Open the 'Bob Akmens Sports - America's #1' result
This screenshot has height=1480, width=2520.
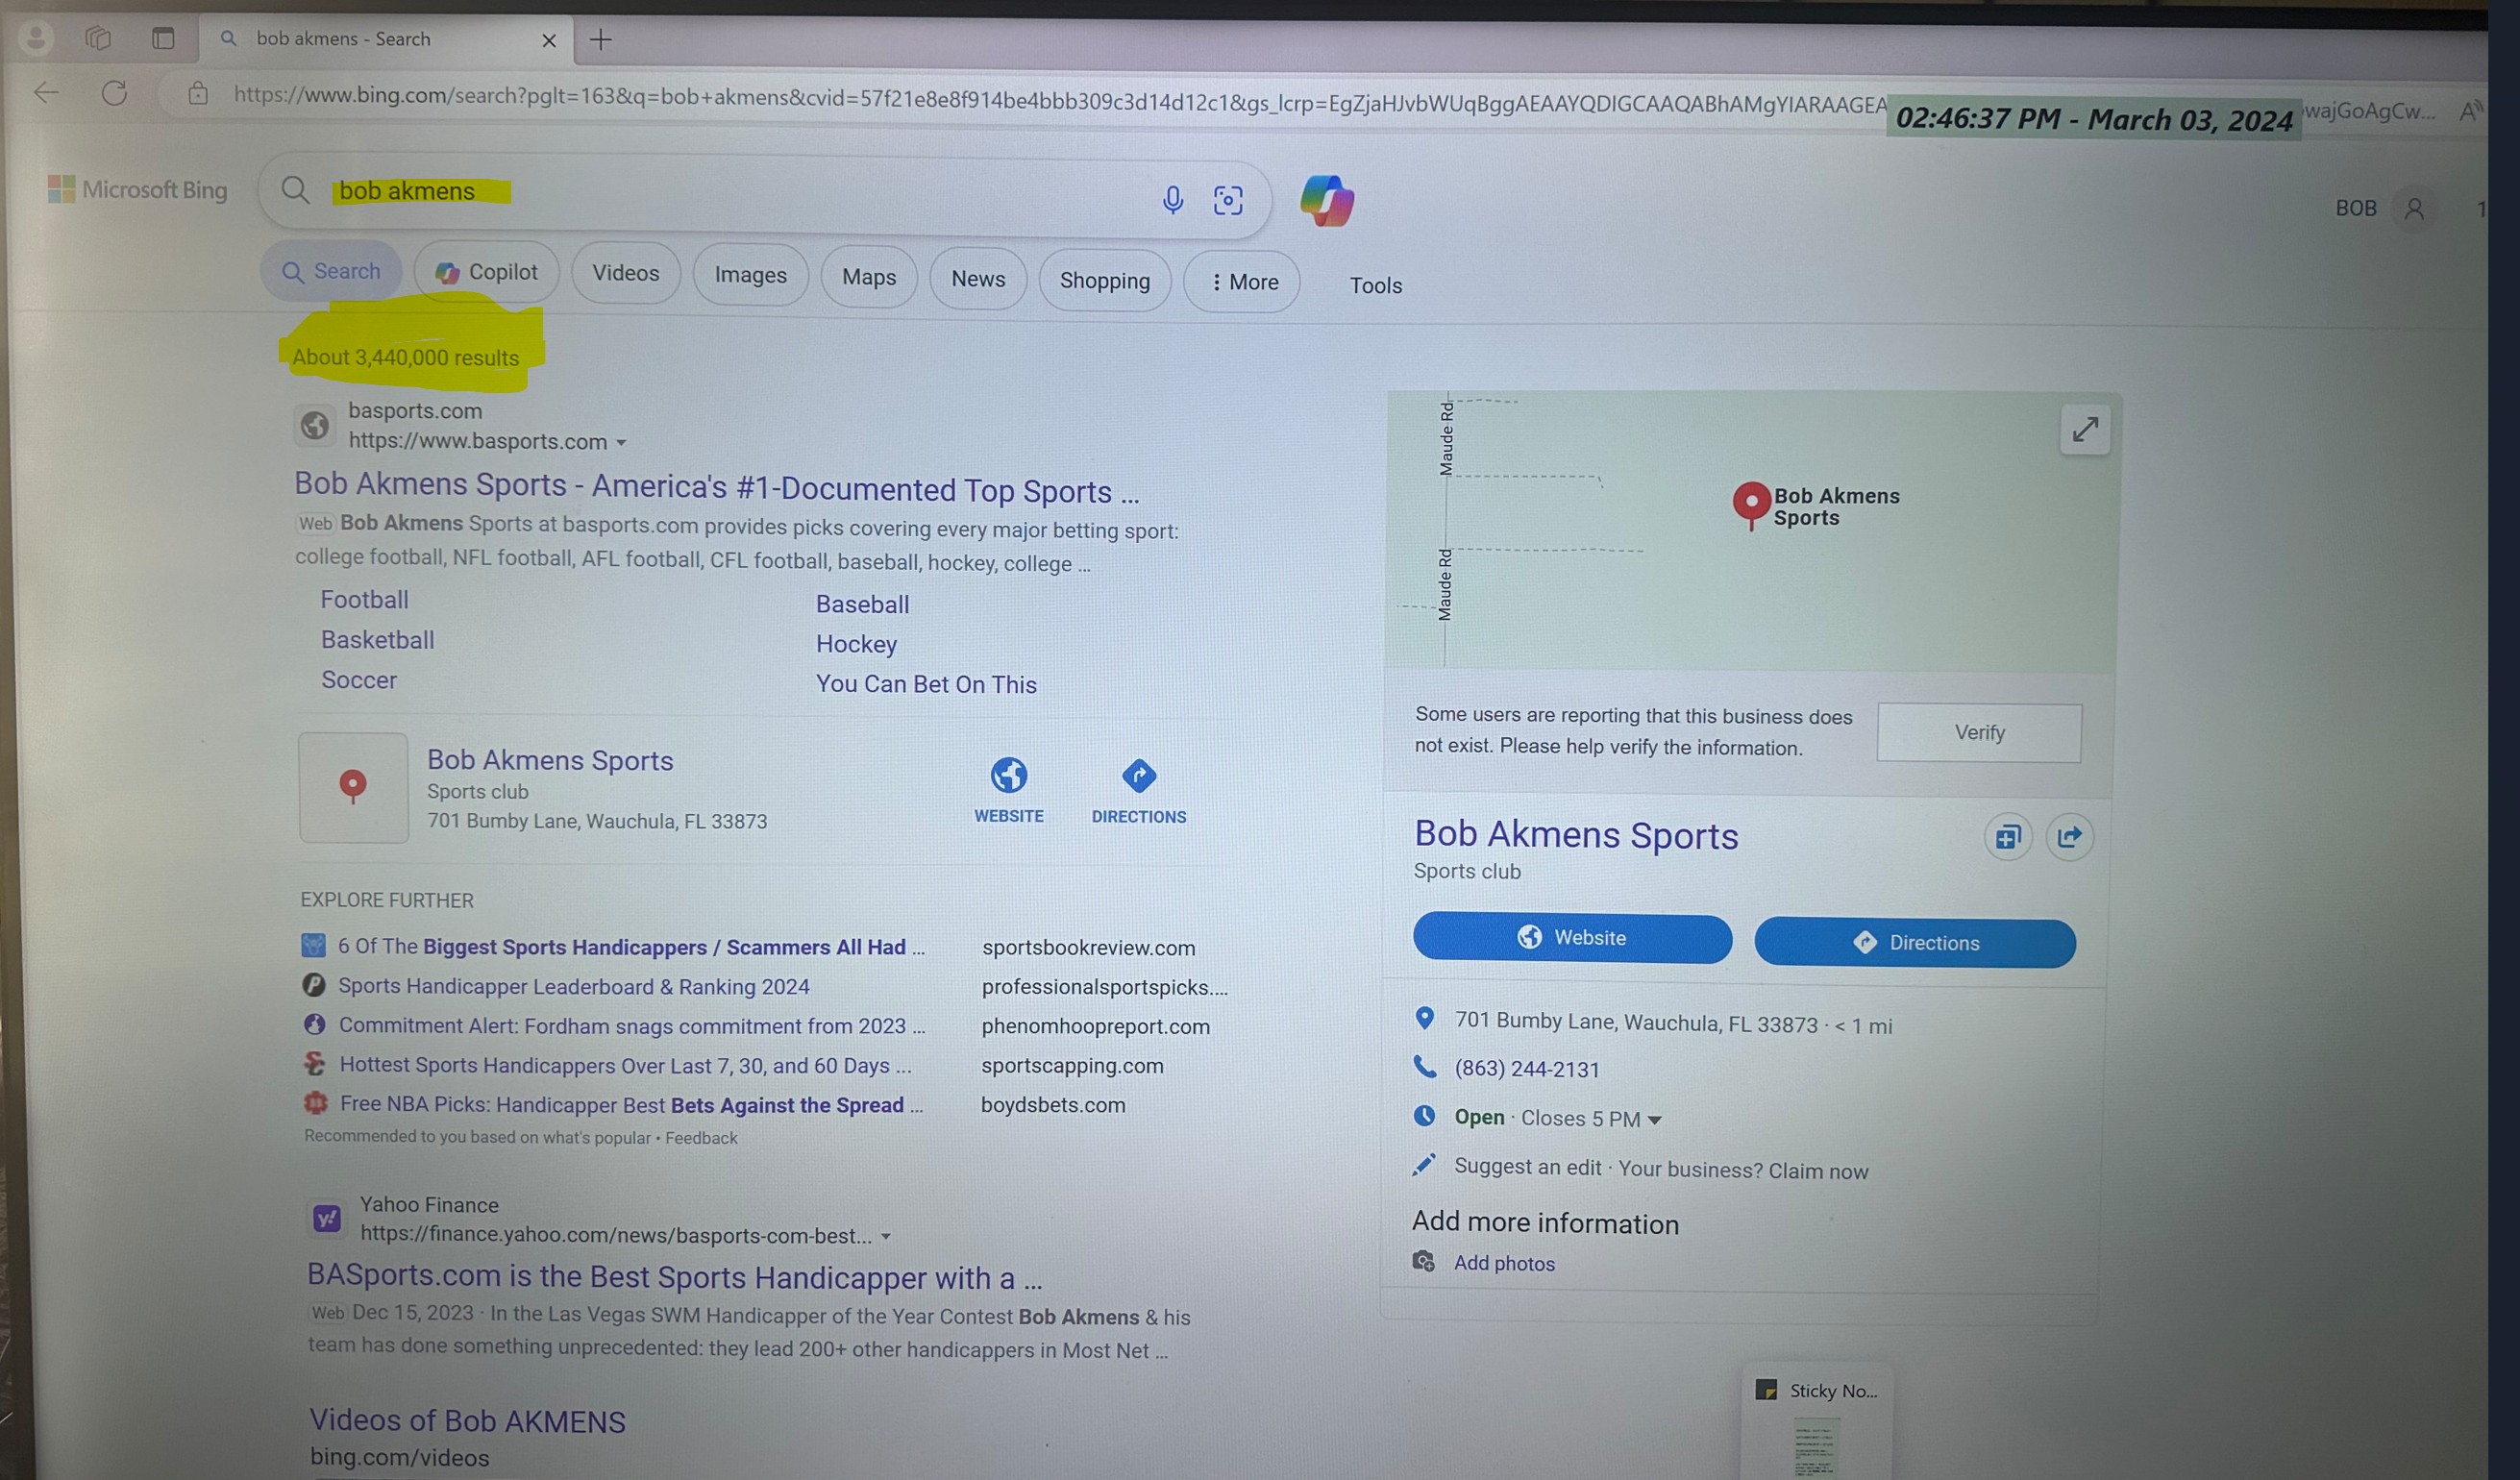[x=717, y=488]
